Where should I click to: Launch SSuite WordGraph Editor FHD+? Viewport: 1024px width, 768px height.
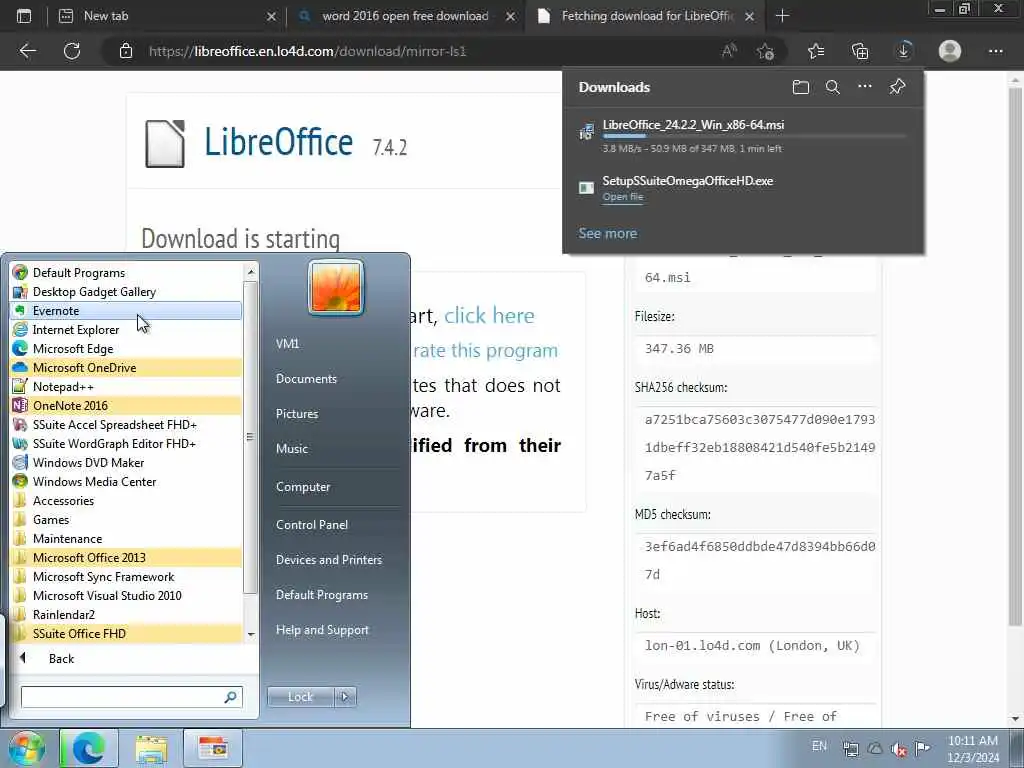tap(126, 443)
